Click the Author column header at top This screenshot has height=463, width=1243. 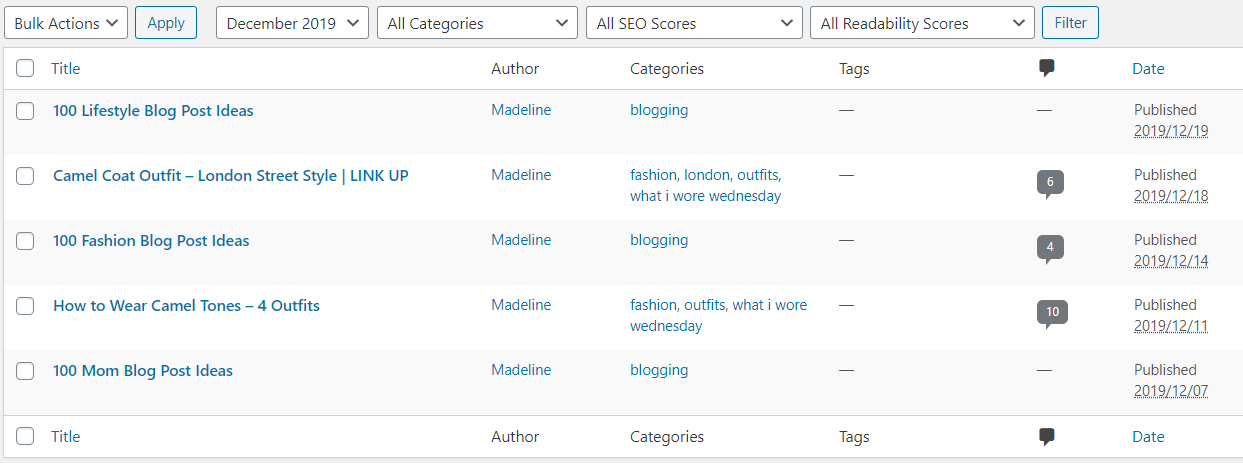515,69
